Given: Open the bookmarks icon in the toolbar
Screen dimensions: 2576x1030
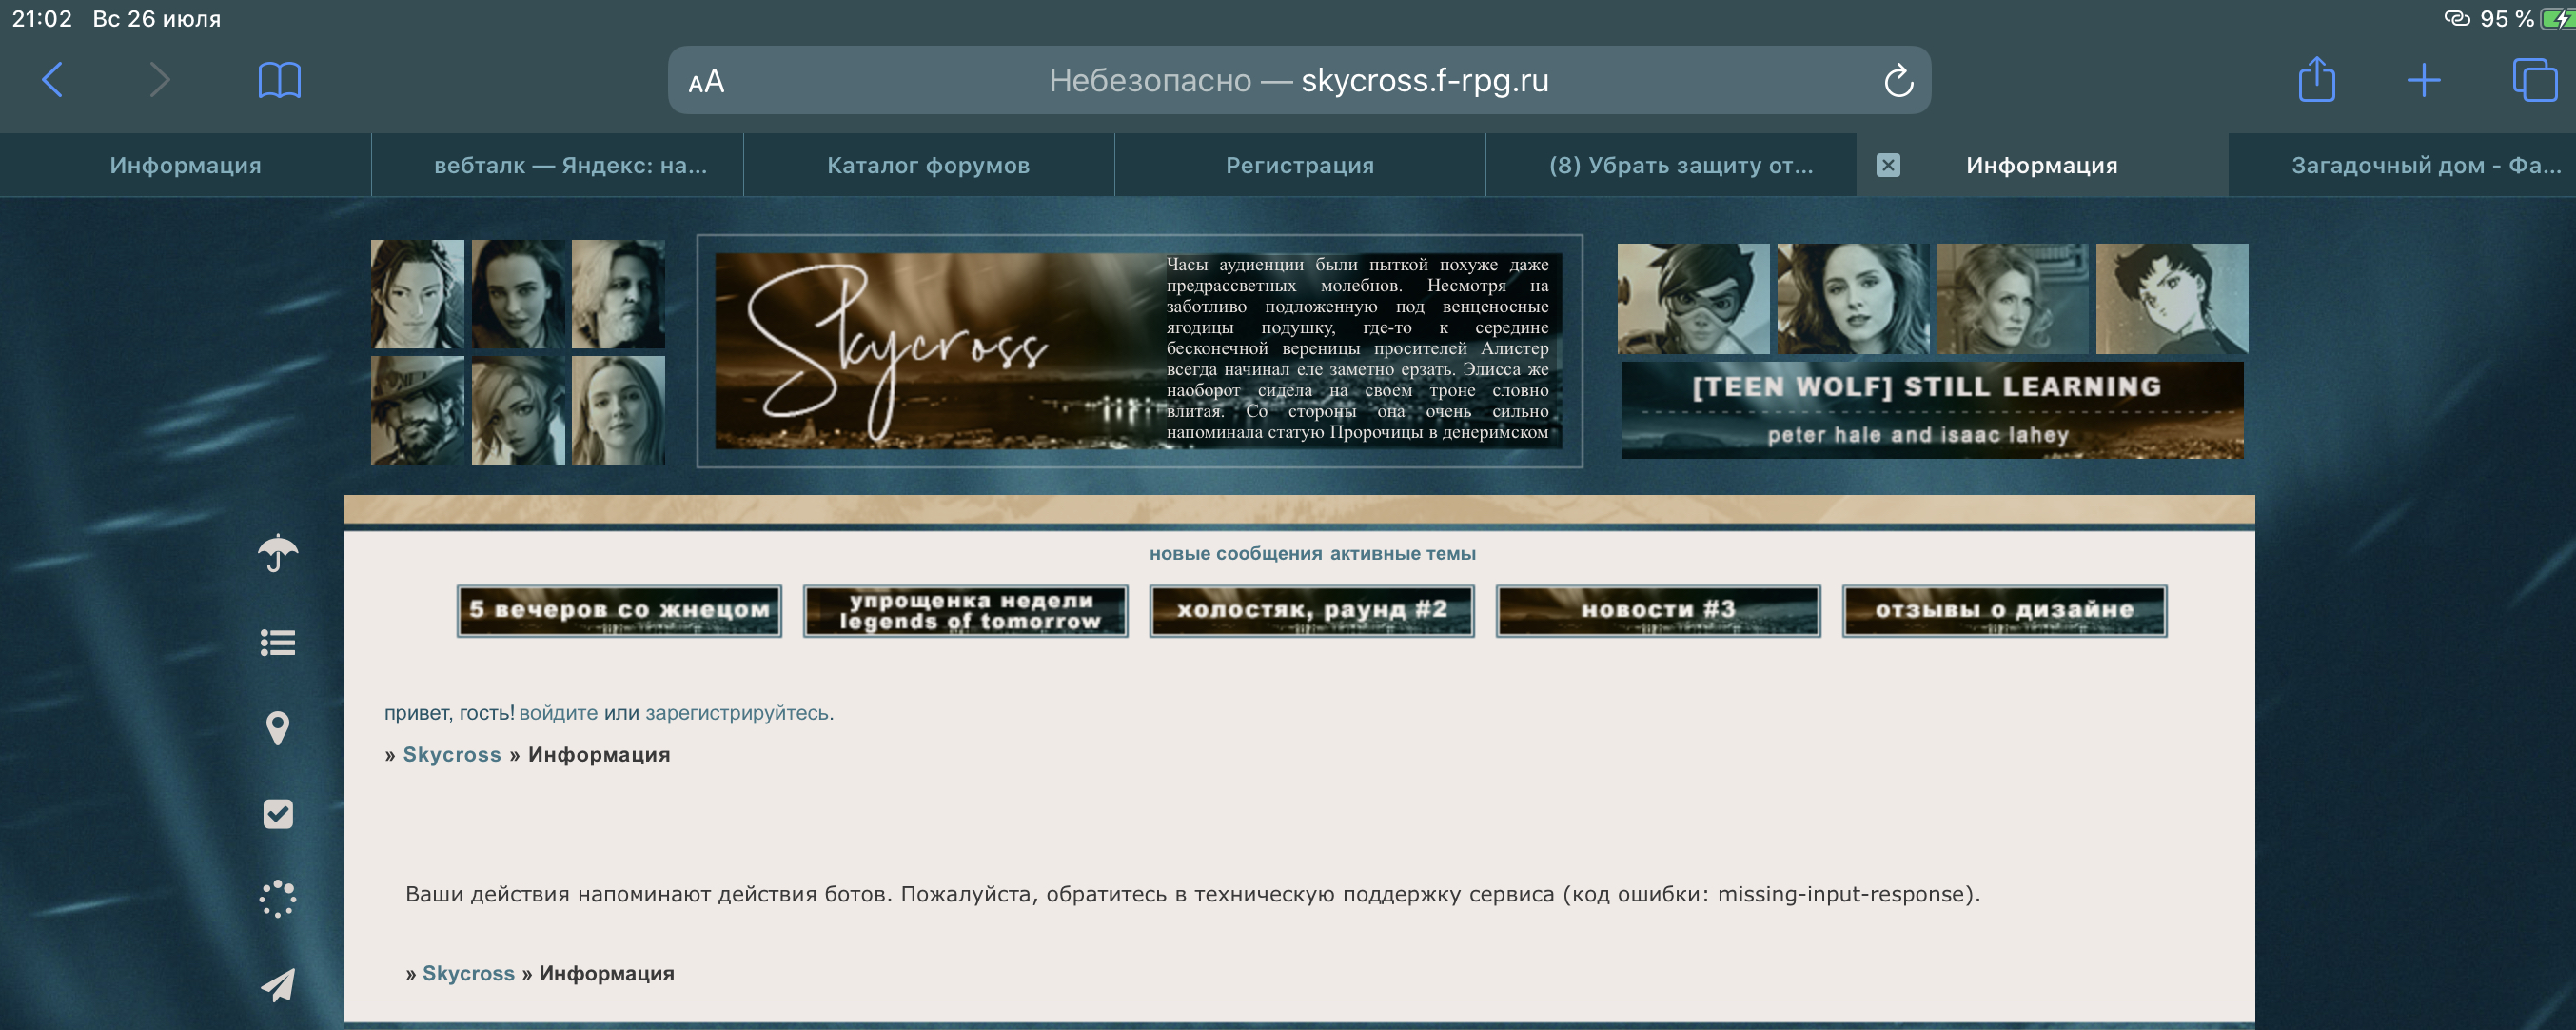Looking at the screenshot, I should tap(278, 80).
